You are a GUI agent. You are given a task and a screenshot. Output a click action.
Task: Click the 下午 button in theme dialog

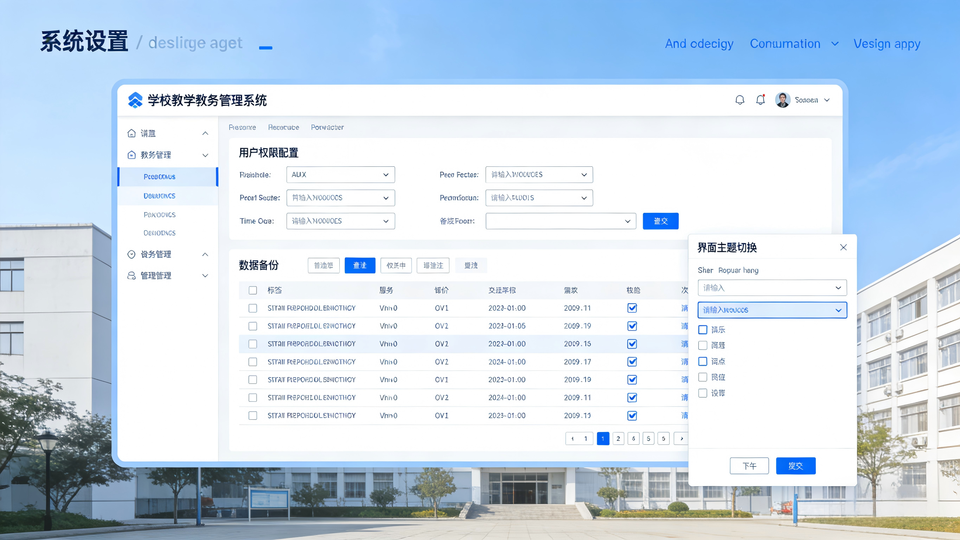click(749, 466)
